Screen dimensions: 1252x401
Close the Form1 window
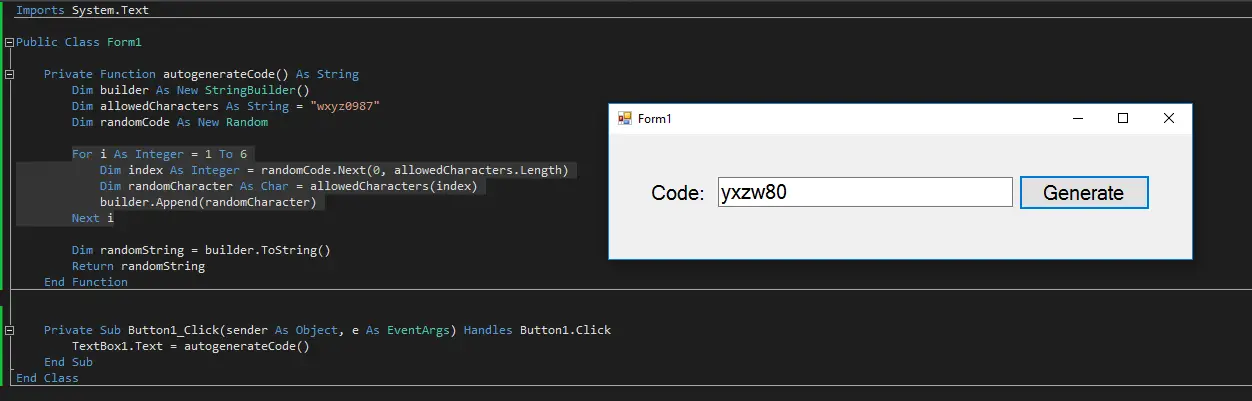pyautogui.click(x=1169, y=118)
